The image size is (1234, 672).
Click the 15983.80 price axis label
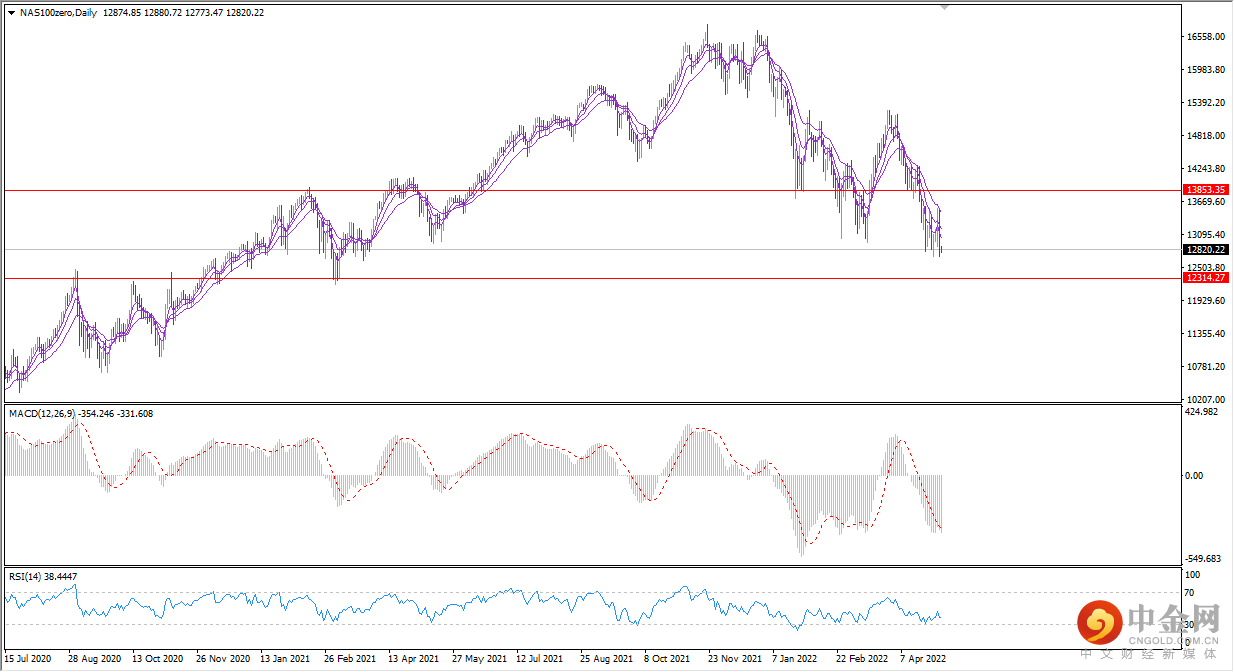(x=1205, y=70)
